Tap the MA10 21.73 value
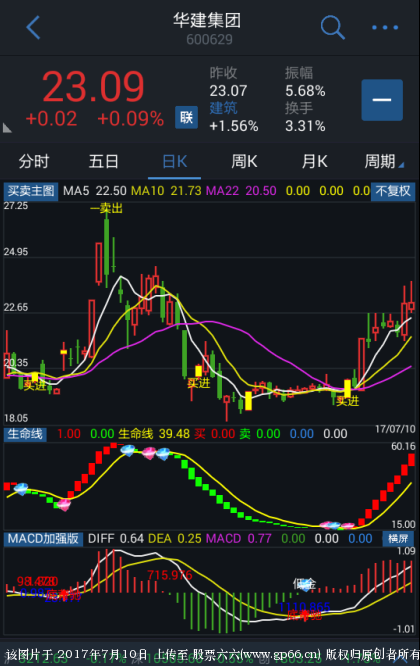 [x=166, y=191]
